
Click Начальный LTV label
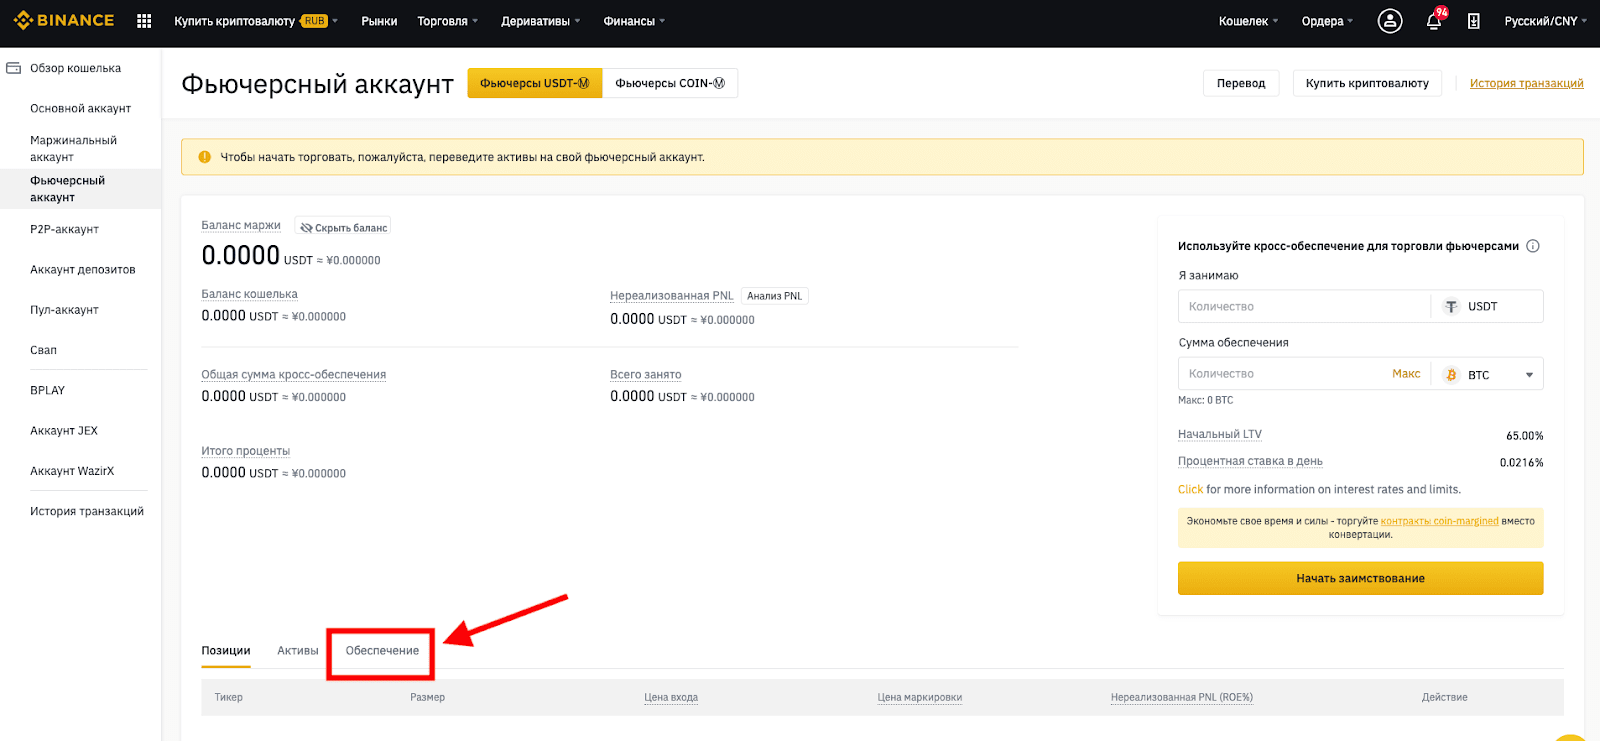tap(1220, 434)
